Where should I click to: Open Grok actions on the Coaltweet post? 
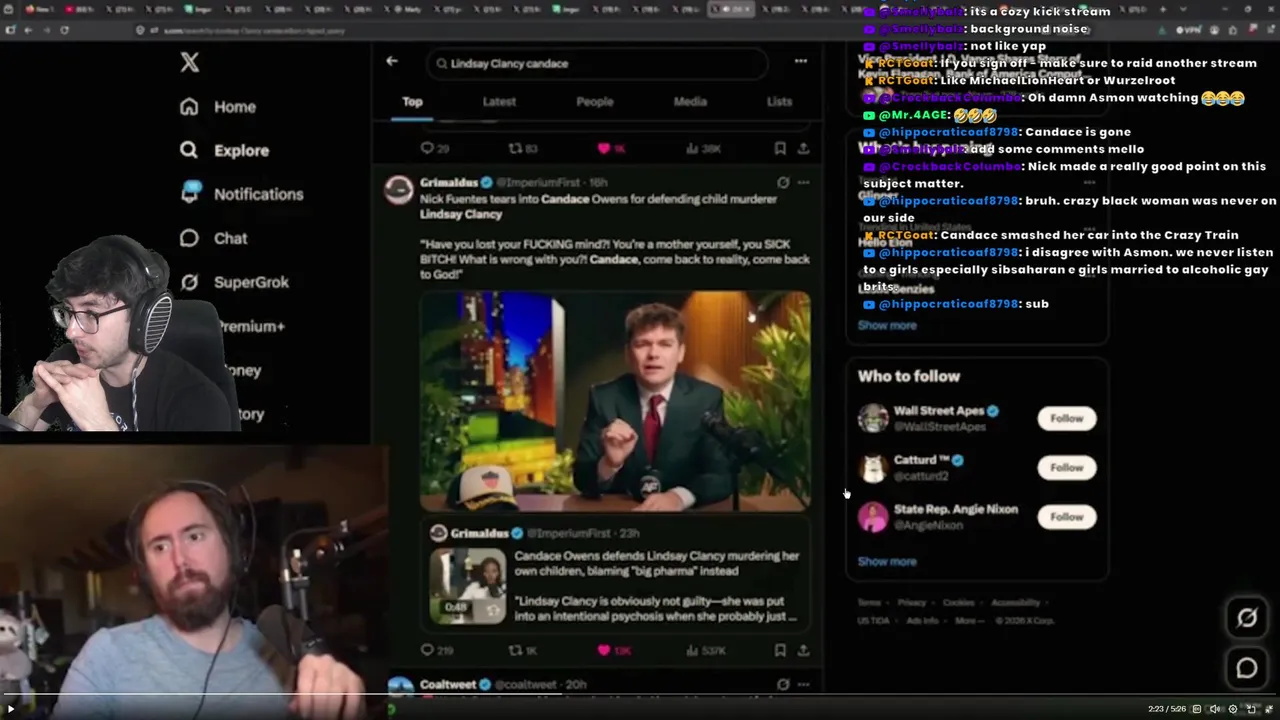point(783,684)
